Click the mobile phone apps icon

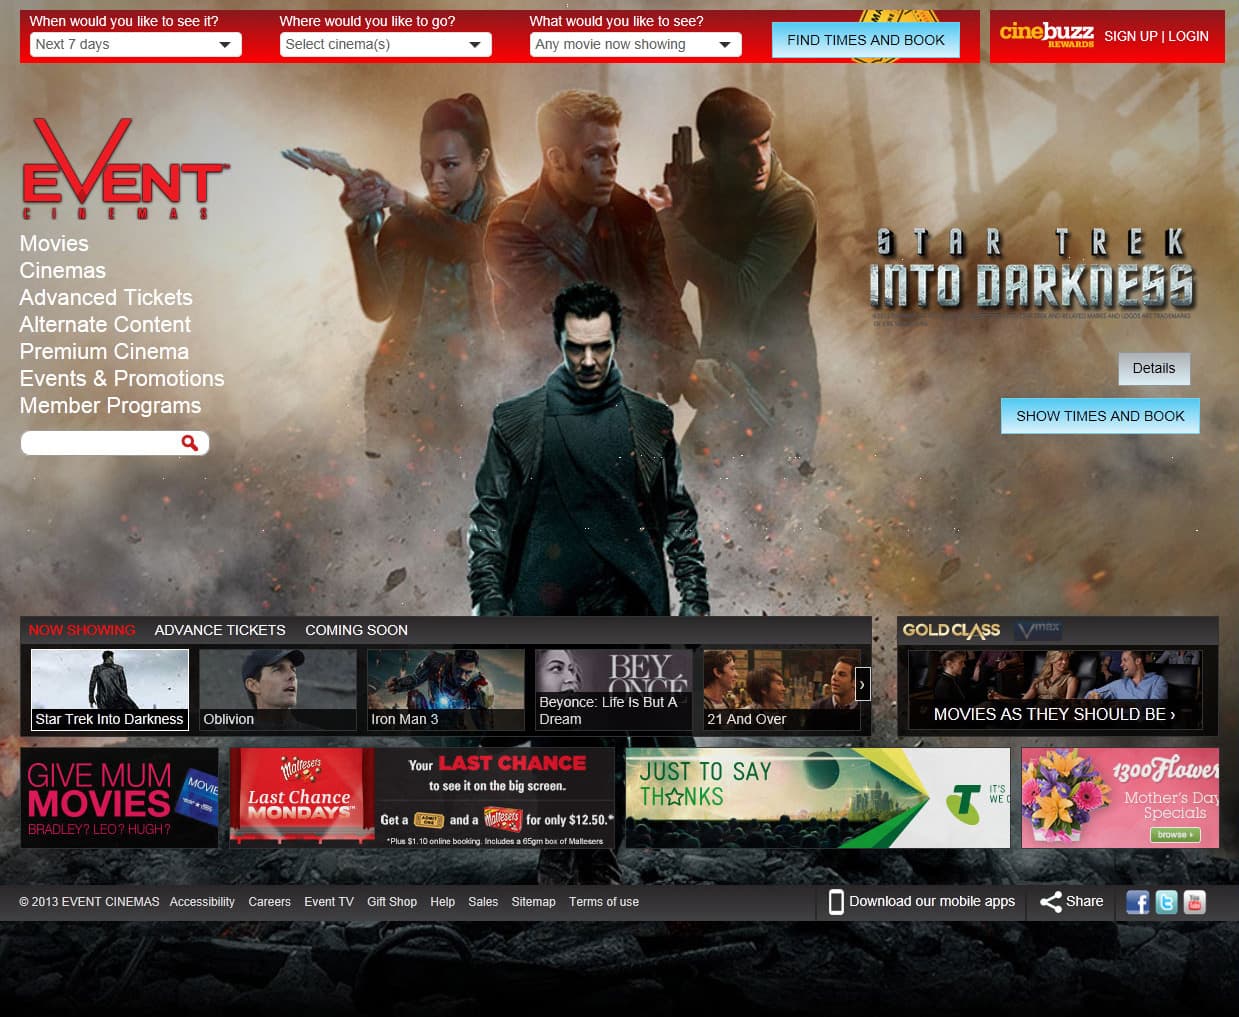(835, 901)
